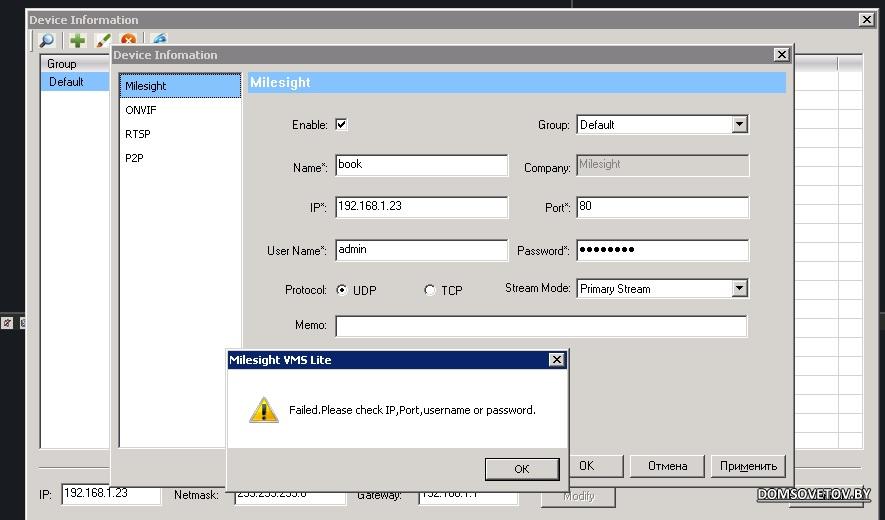This screenshot has width=885, height=520.
Task: Click the warning icon in the error dialog
Action: [264, 410]
